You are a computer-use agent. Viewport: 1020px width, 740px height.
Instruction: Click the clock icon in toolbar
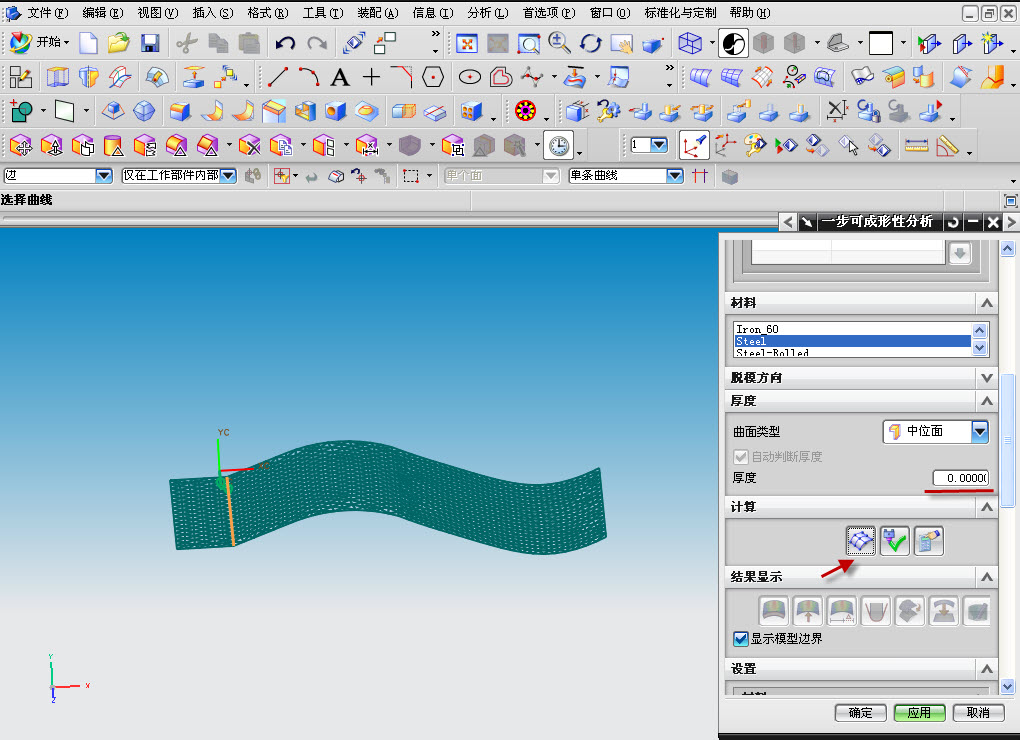pyautogui.click(x=559, y=146)
